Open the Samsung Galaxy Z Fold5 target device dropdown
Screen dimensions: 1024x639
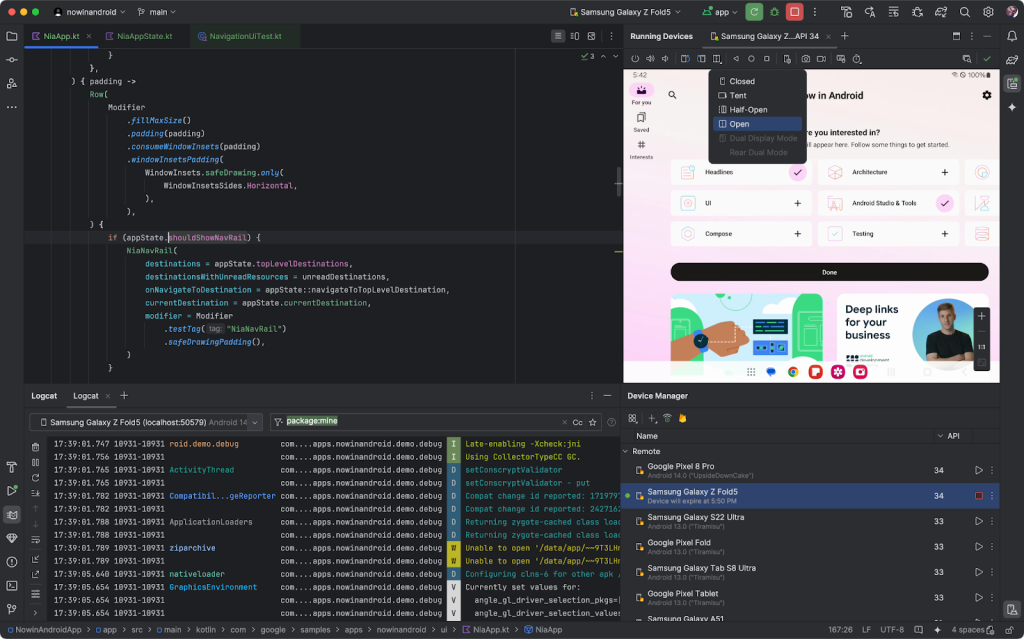625,11
